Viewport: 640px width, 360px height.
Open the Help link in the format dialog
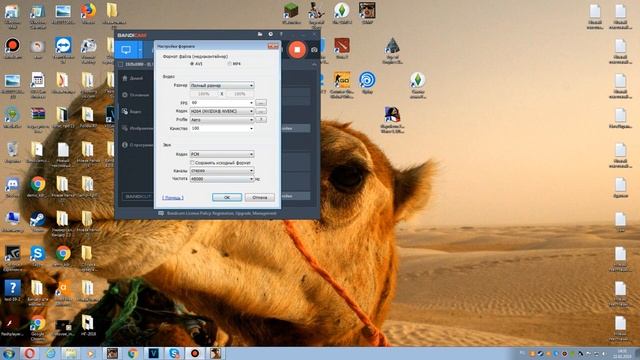[x=173, y=198]
